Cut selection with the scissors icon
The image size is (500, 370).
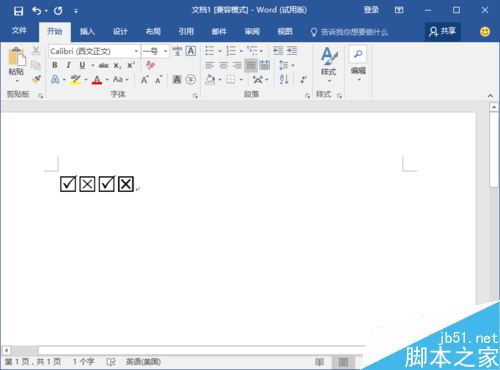(x=36, y=51)
